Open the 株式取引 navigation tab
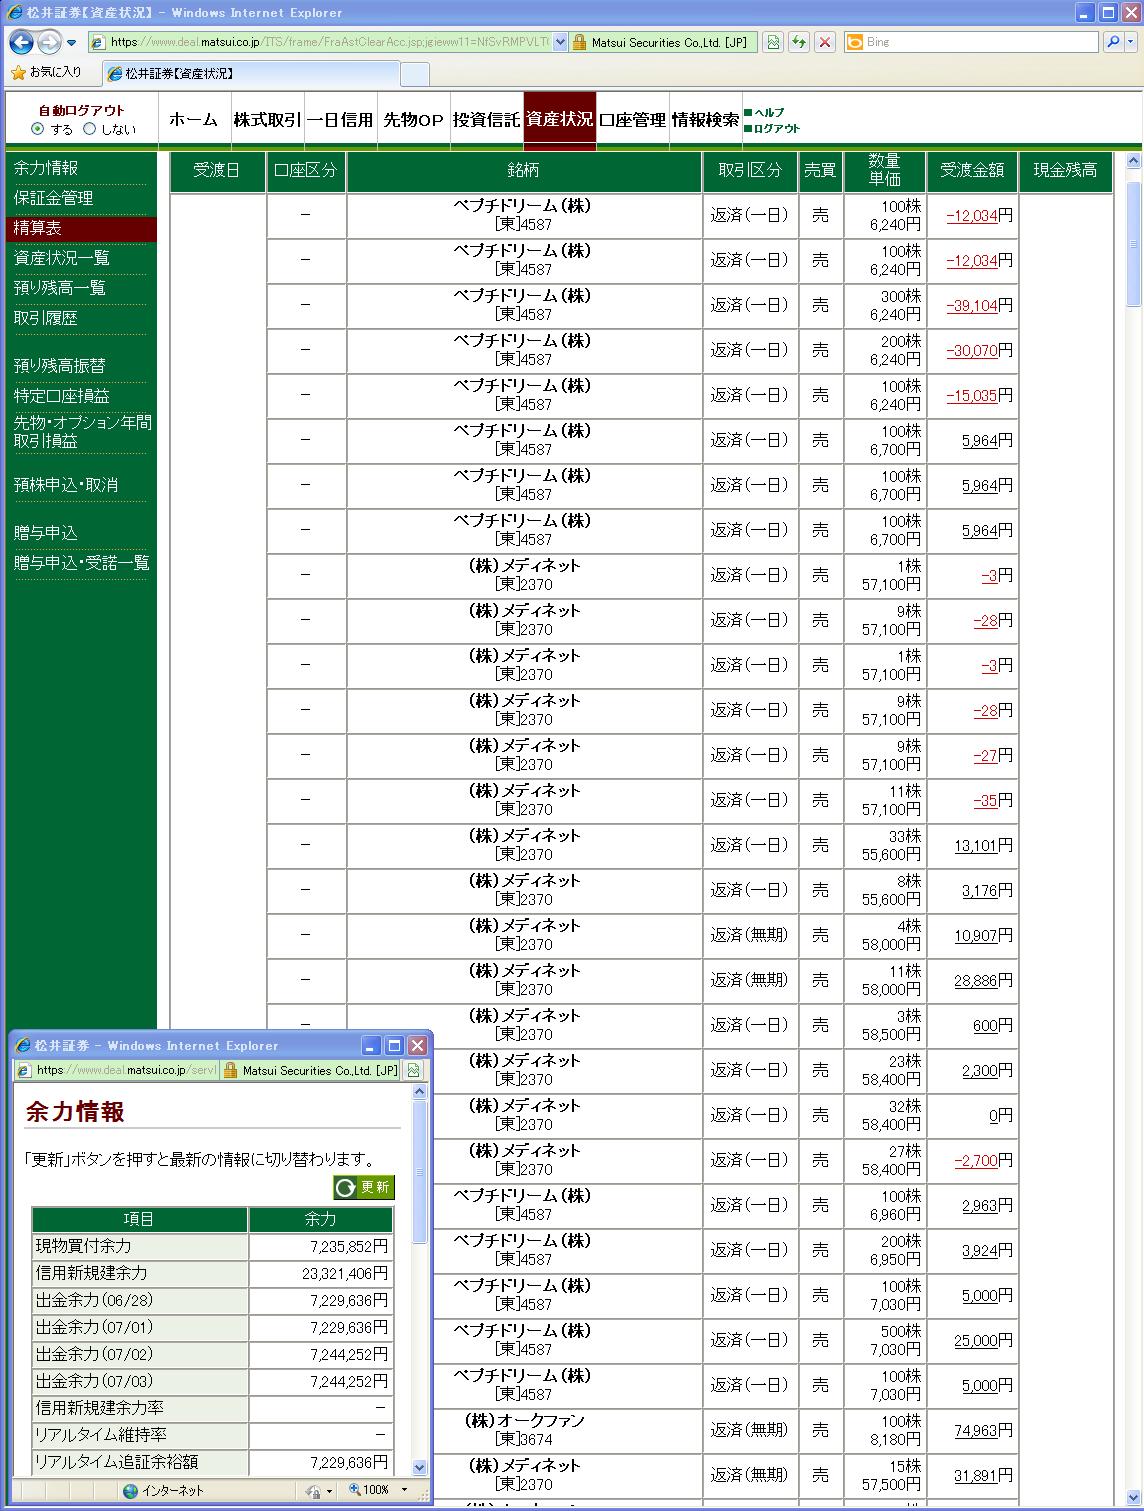The image size is (1144, 1511). pyautogui.click(x=267, y=120)
